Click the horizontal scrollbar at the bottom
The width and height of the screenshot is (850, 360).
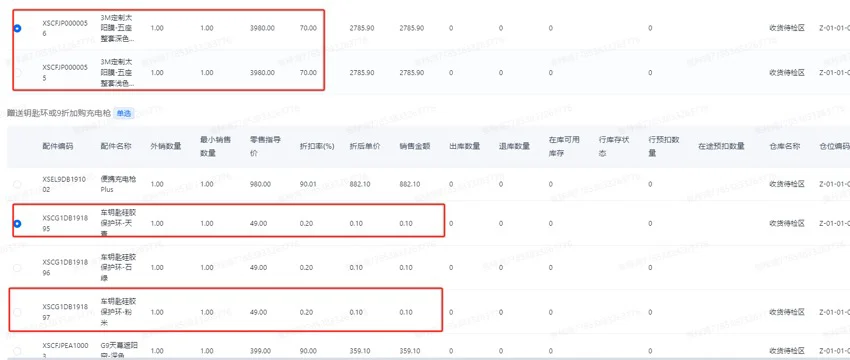tap(425, 358)
